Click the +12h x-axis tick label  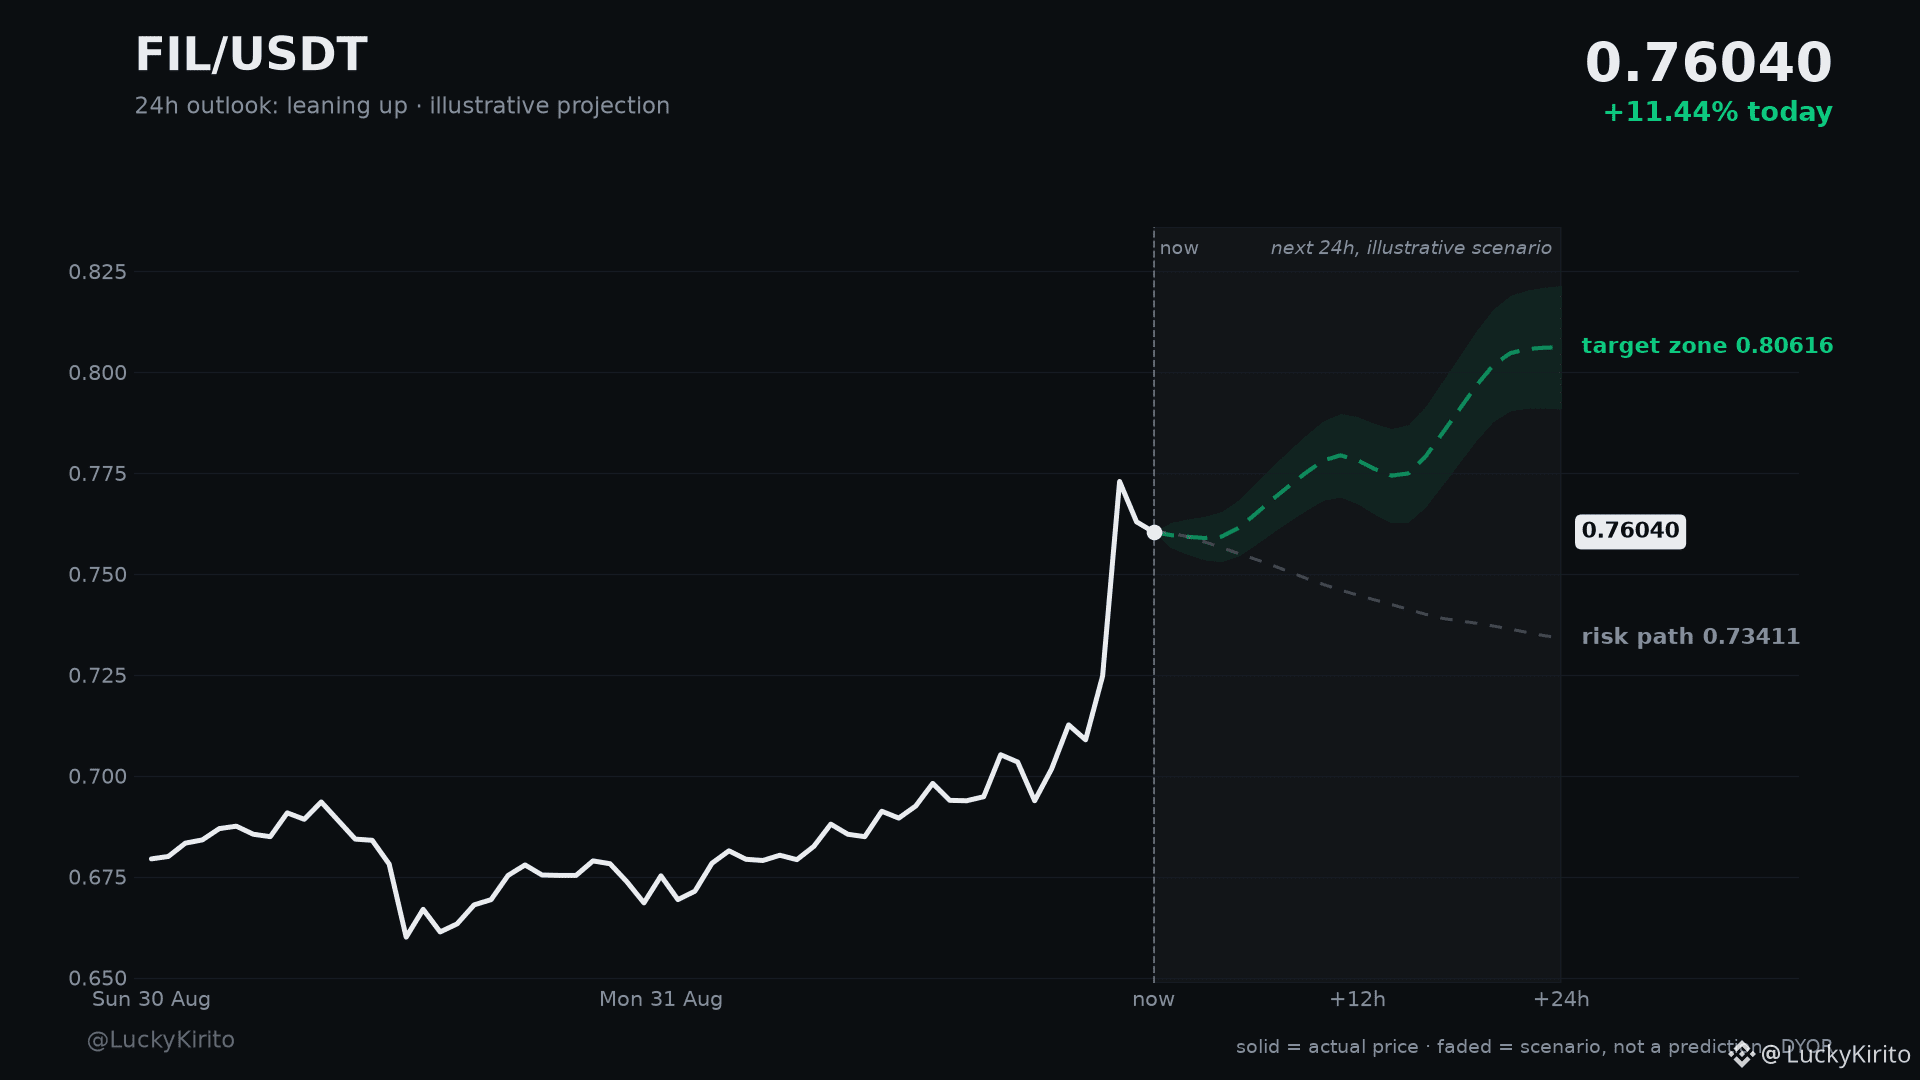(1357, 999)
